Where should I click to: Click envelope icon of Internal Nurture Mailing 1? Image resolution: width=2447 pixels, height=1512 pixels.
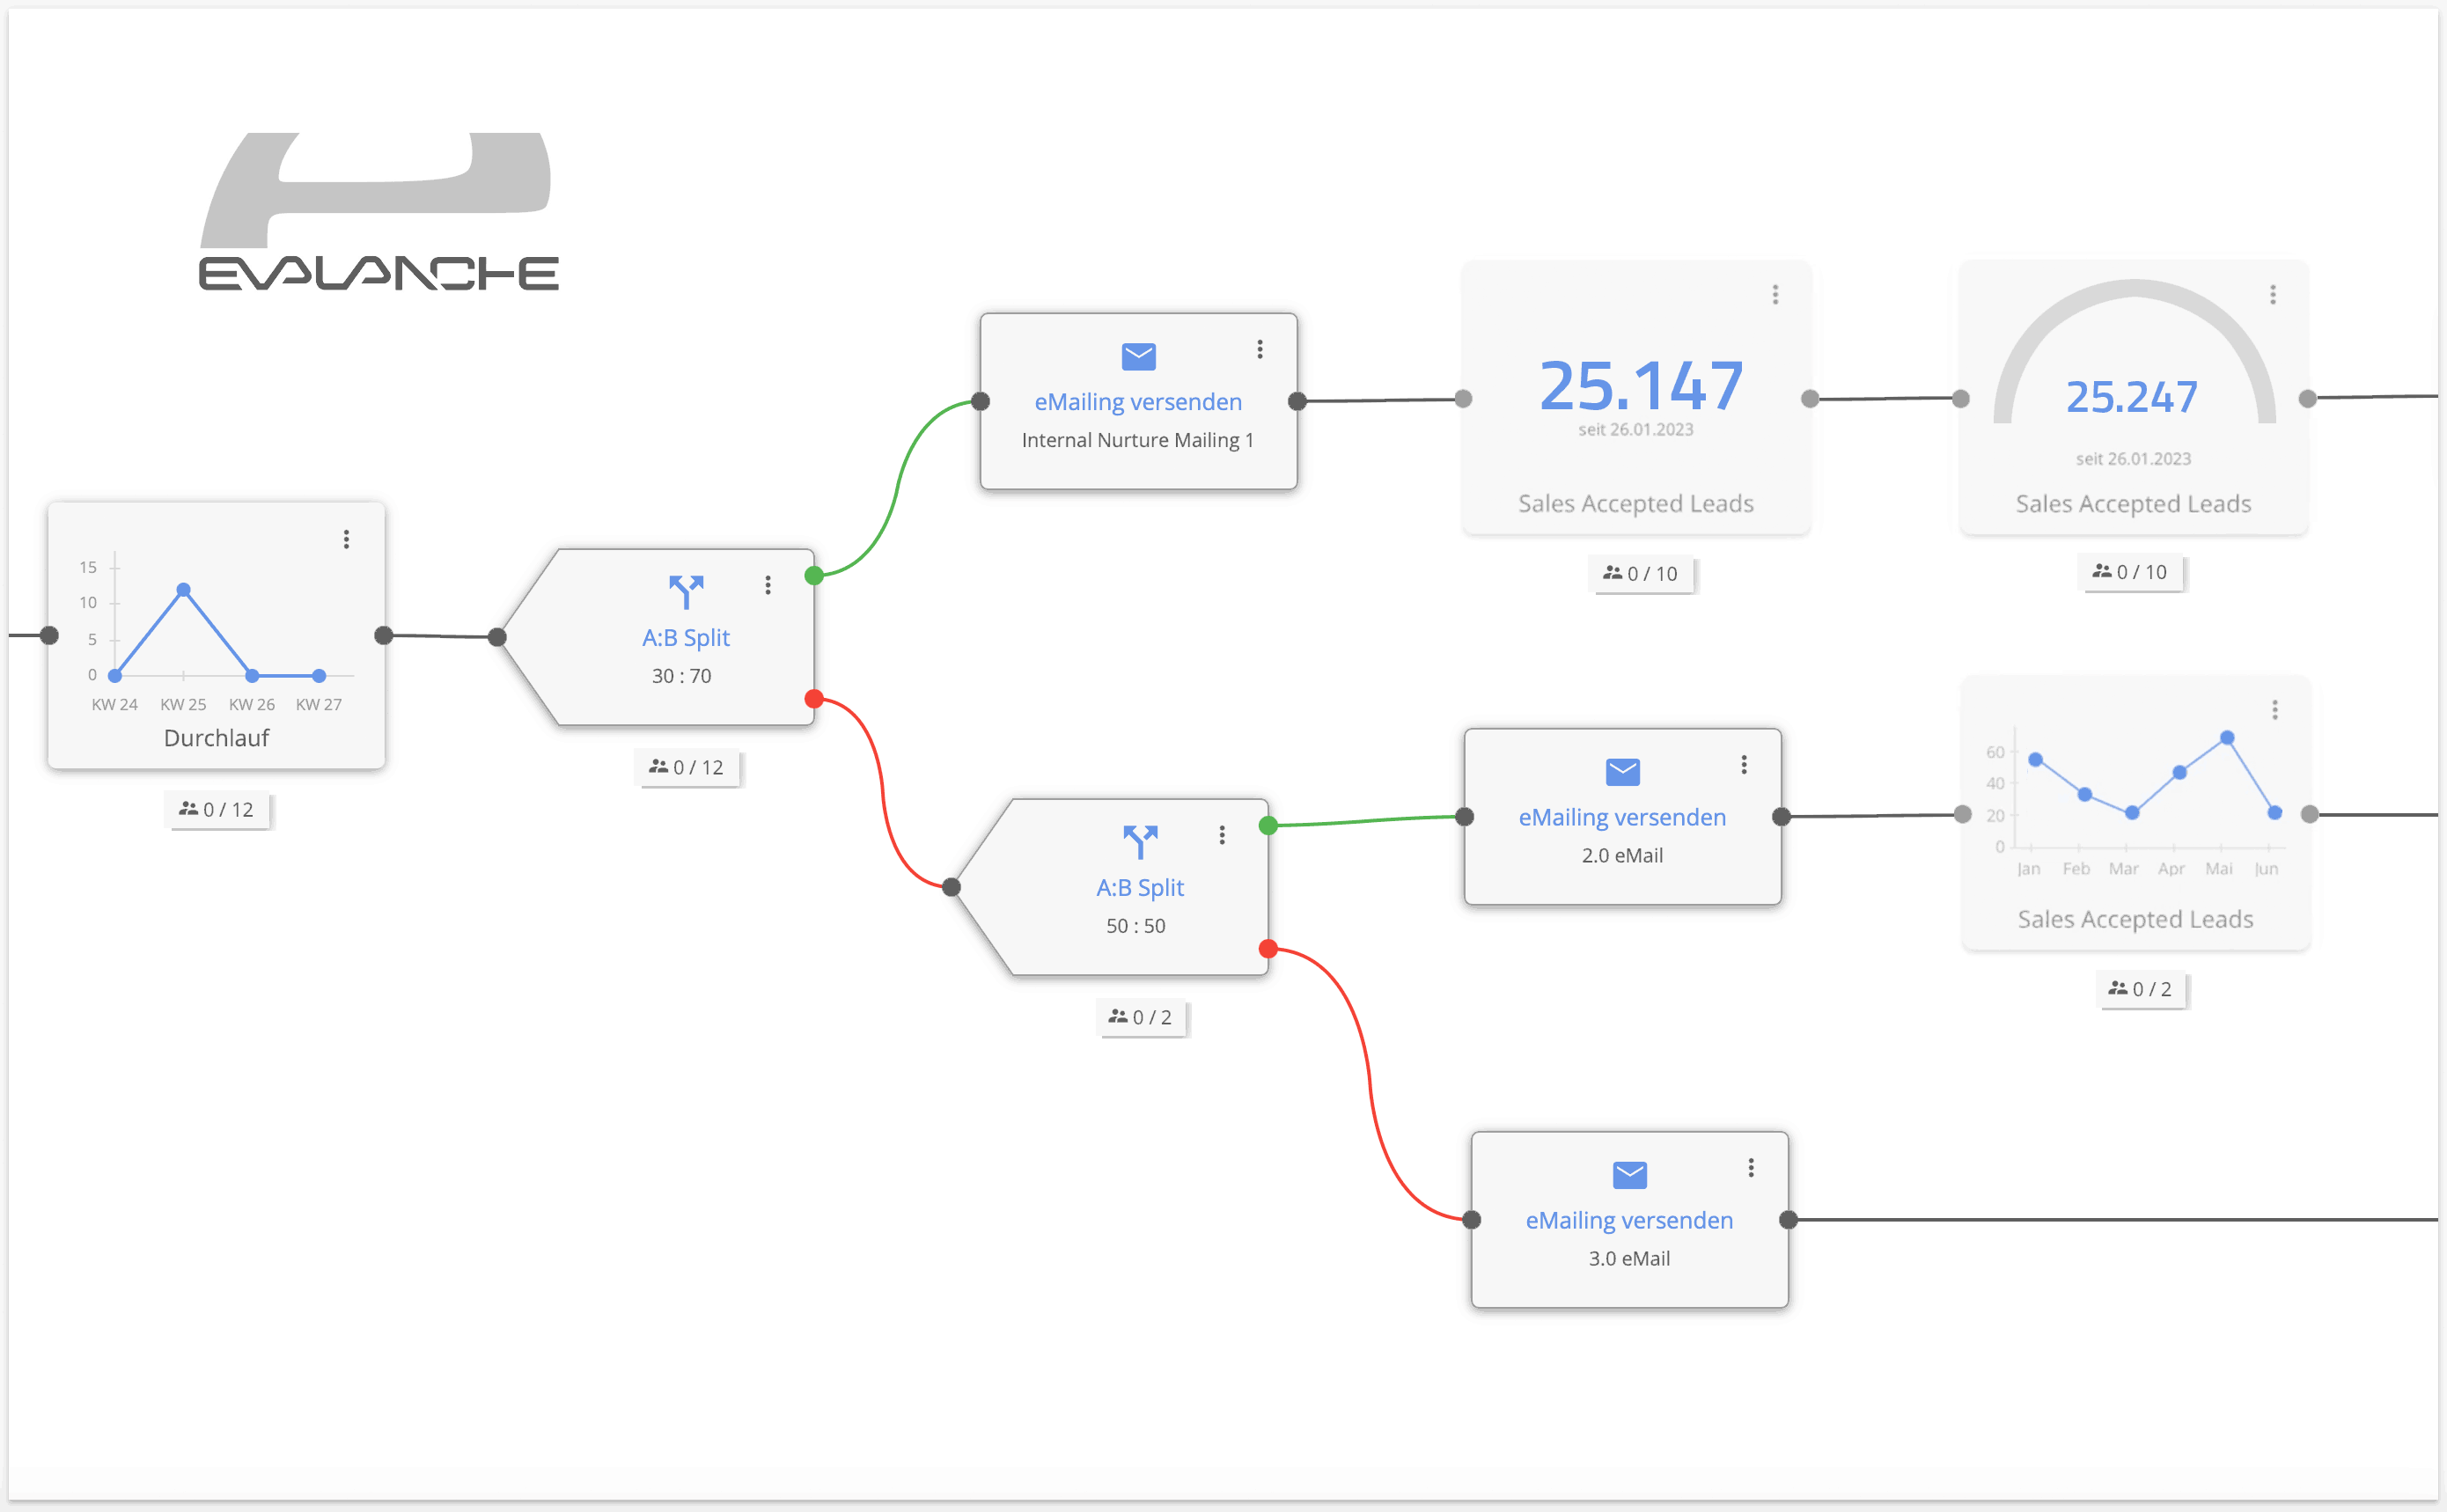click(1138, 356)
